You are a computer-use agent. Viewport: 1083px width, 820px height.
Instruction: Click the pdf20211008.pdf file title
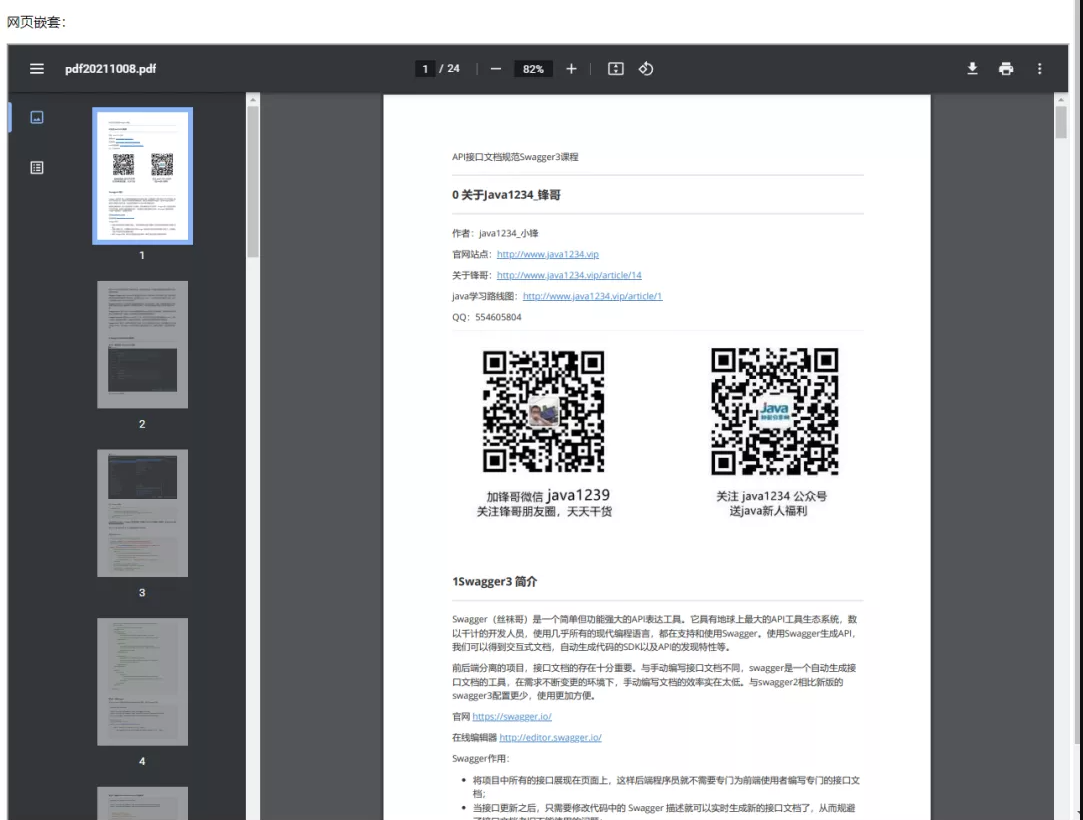click(x=111, y=68)
